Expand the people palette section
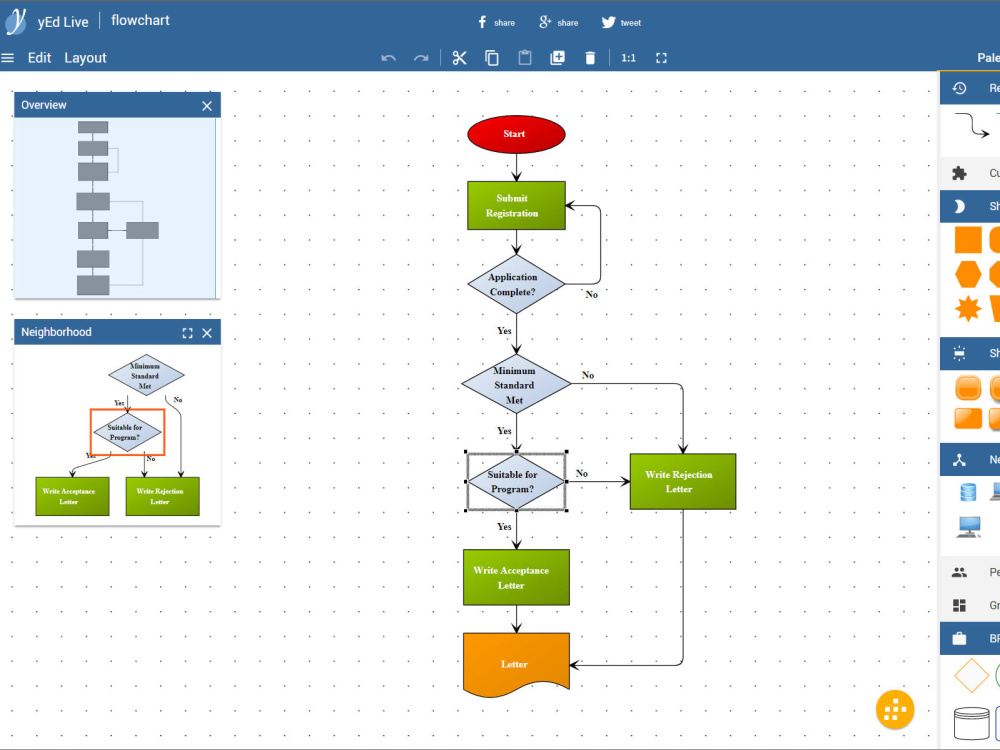 pos(970,572)
